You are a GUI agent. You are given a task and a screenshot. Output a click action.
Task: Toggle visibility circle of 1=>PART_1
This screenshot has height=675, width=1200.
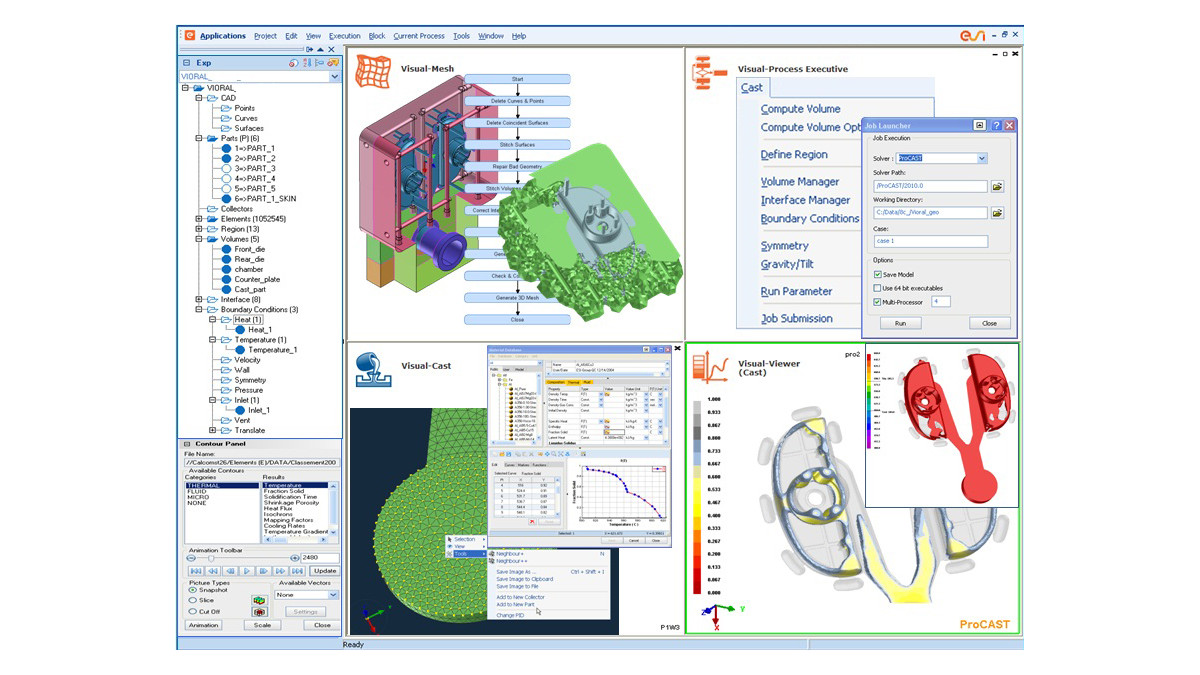226,148
